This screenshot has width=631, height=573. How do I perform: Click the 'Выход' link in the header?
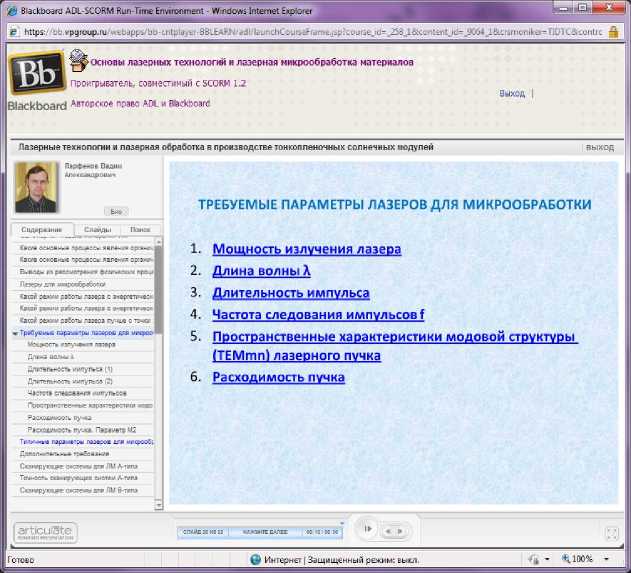511,93
